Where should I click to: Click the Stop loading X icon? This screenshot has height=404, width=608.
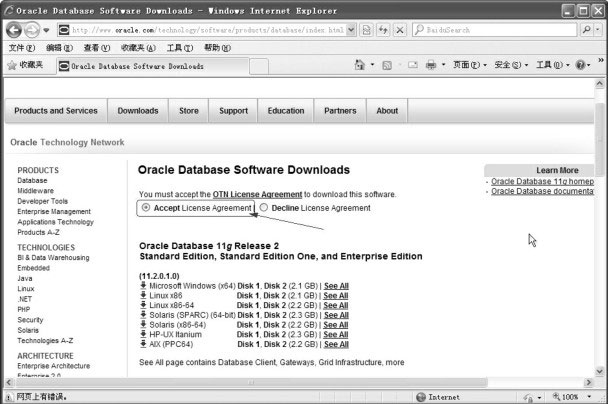(x=400, y=30)
